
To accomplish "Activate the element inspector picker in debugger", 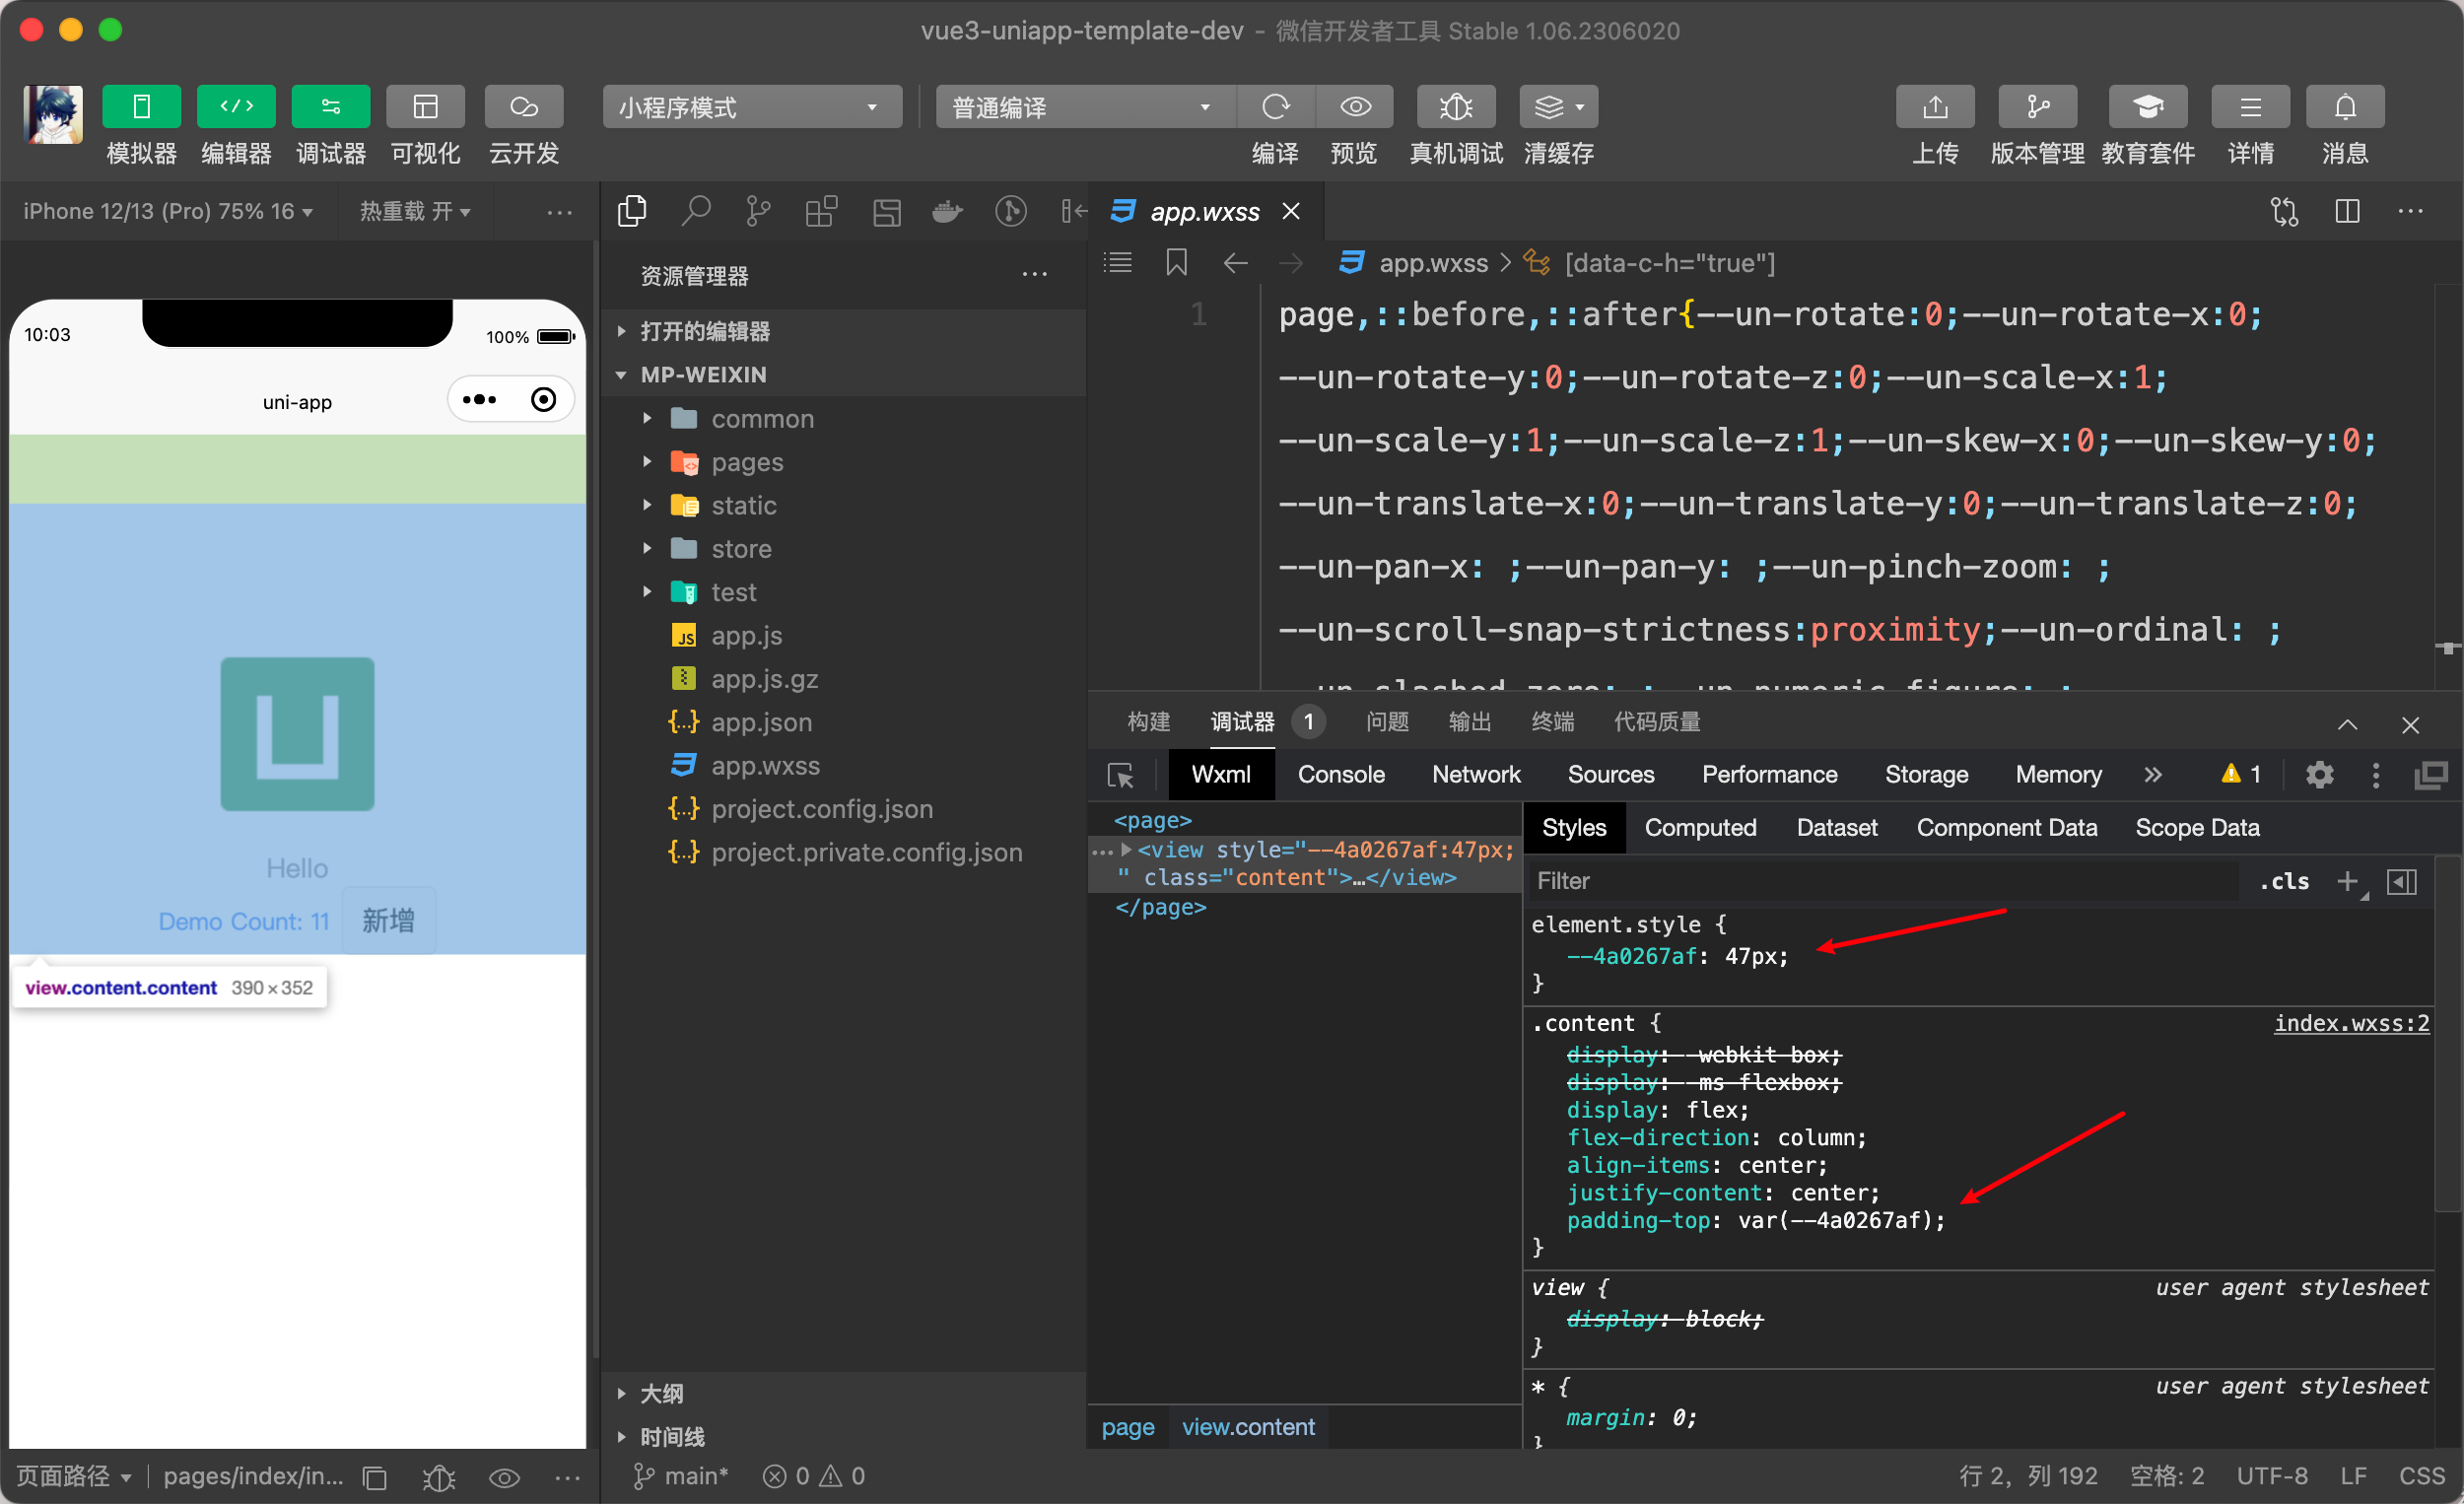I will (x=1122, y=775).
